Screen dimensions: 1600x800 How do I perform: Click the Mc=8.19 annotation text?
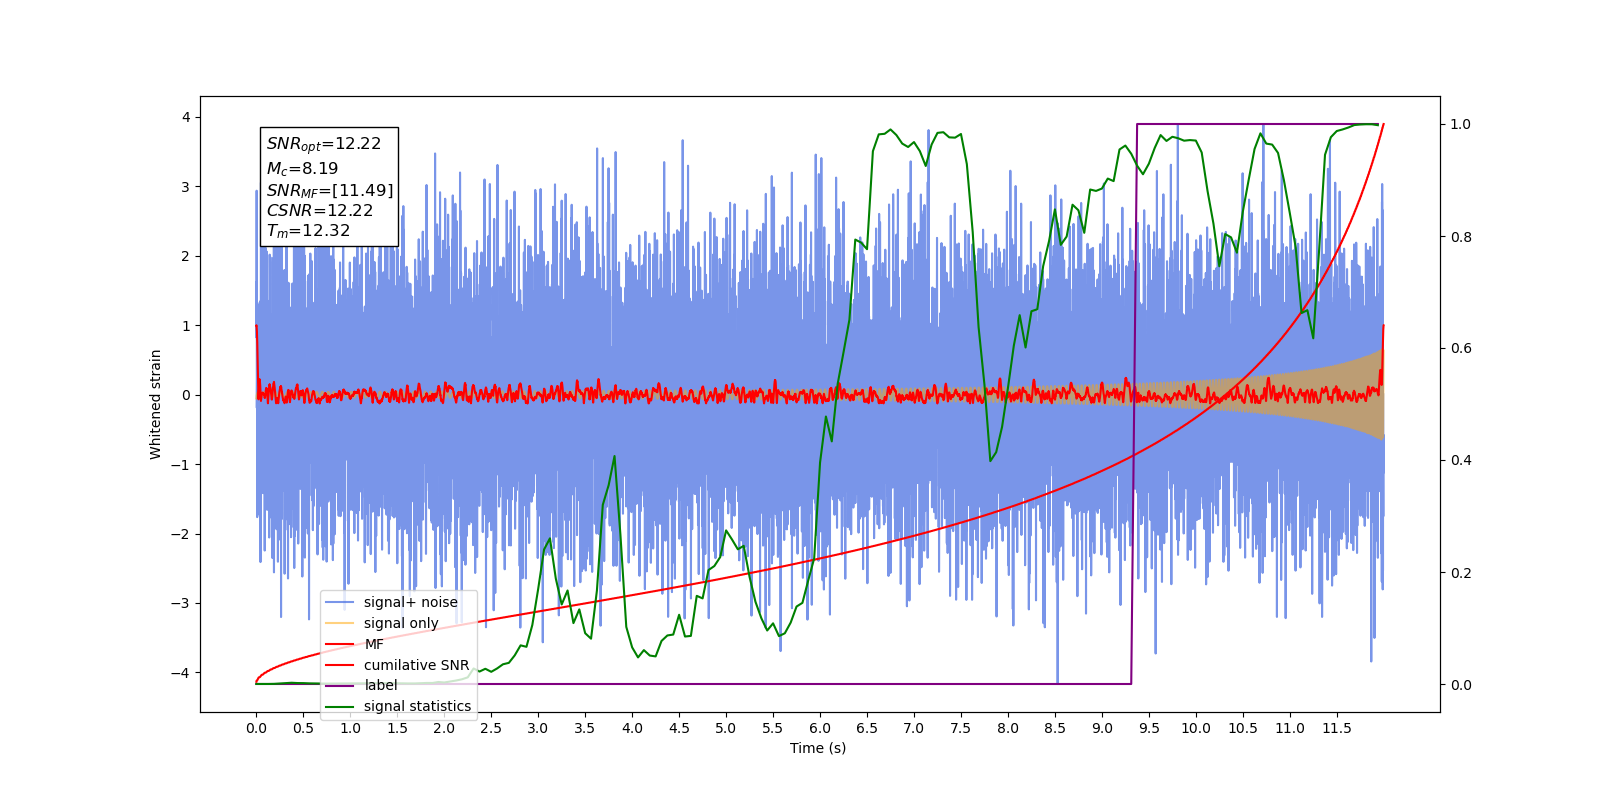302,168
